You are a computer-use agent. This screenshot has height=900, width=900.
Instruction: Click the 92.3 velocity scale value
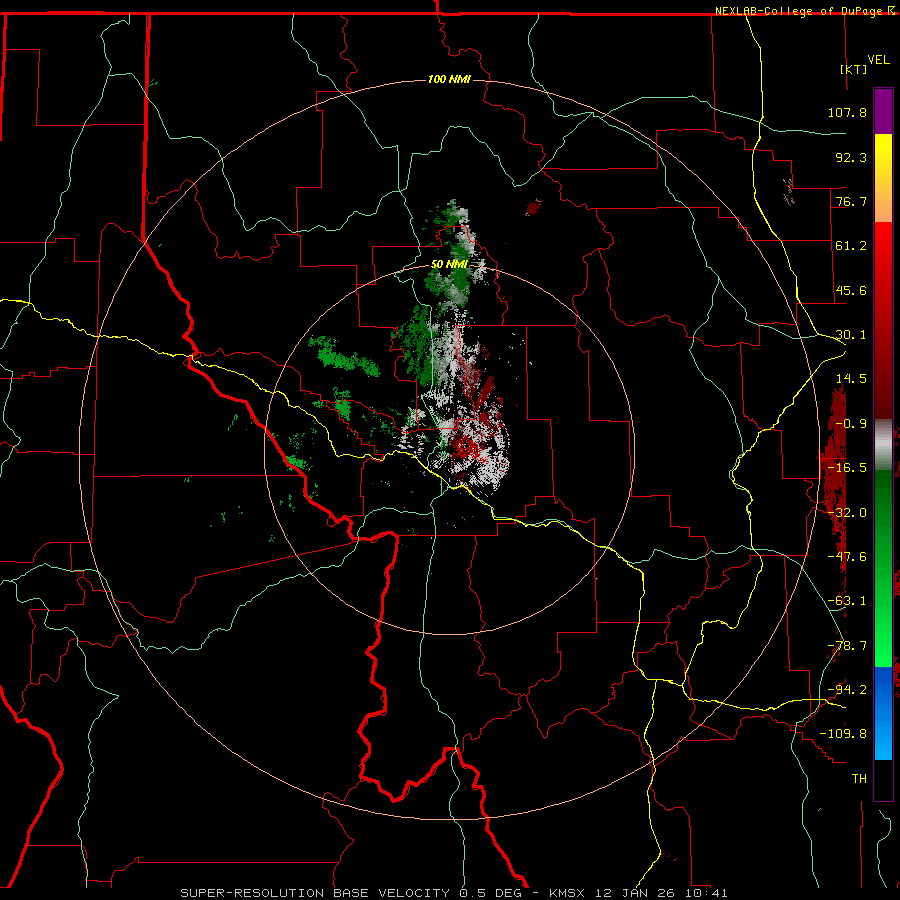tap(851, 157)
